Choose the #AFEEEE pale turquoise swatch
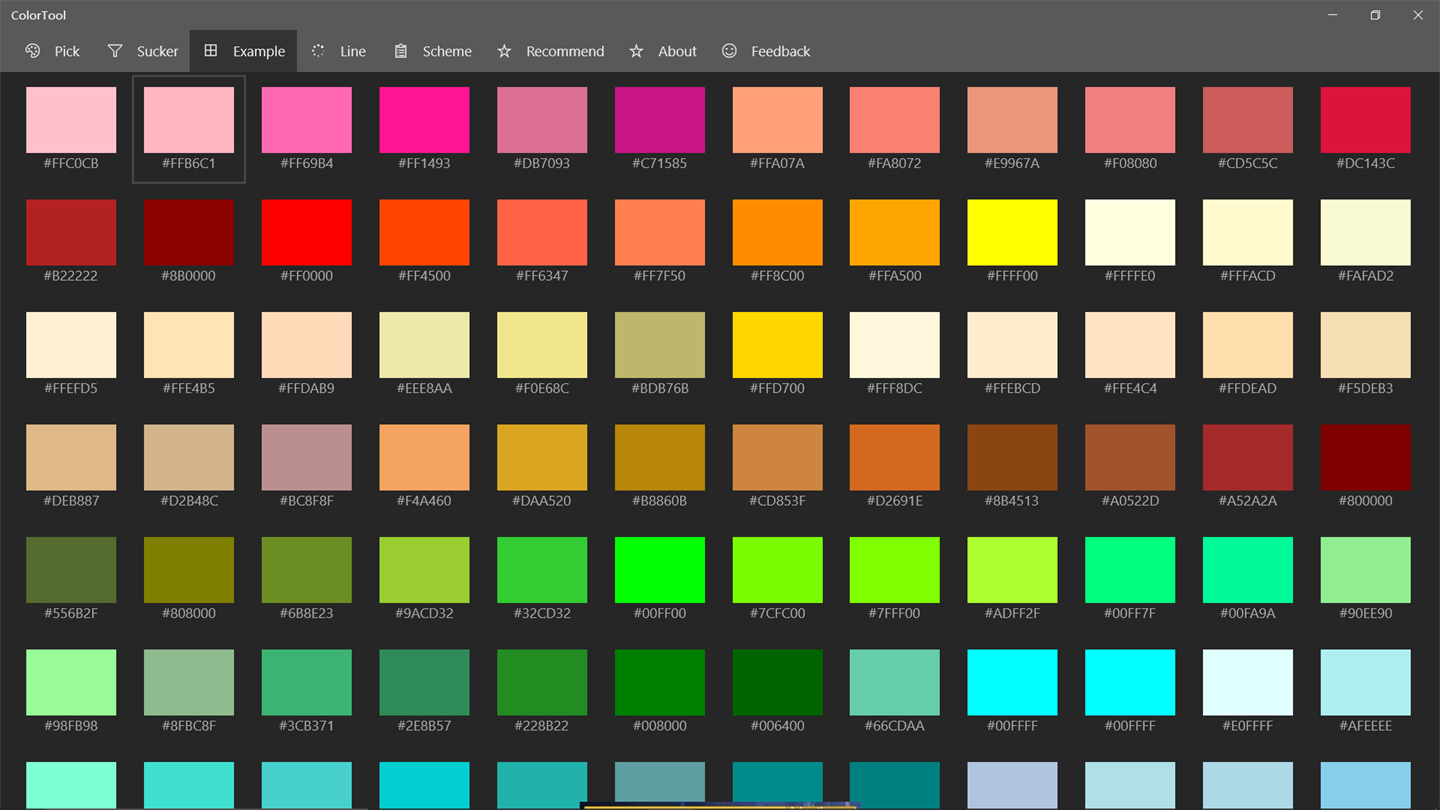 (1366, 682)
